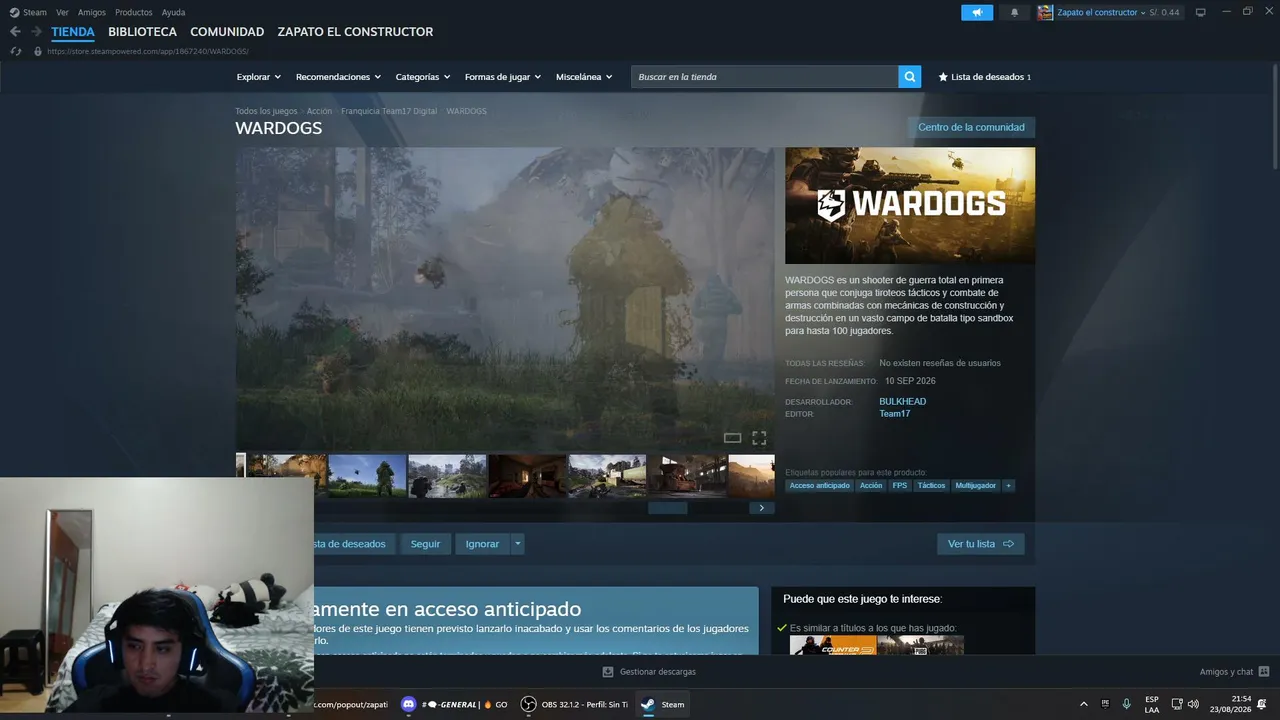Switch to OBS in the taskbar
The width and height of the screenshot is (1280, 720).
point(528,704)
